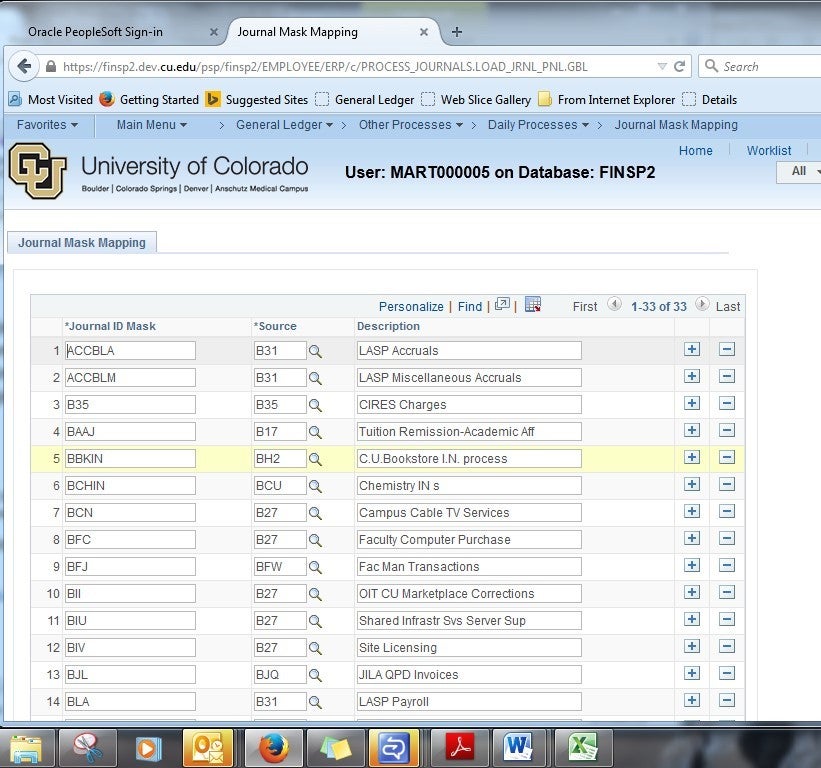The image size is (821, 768).
Task: Add a row after the ACCBLA entry
Action: tap(692, 349)
